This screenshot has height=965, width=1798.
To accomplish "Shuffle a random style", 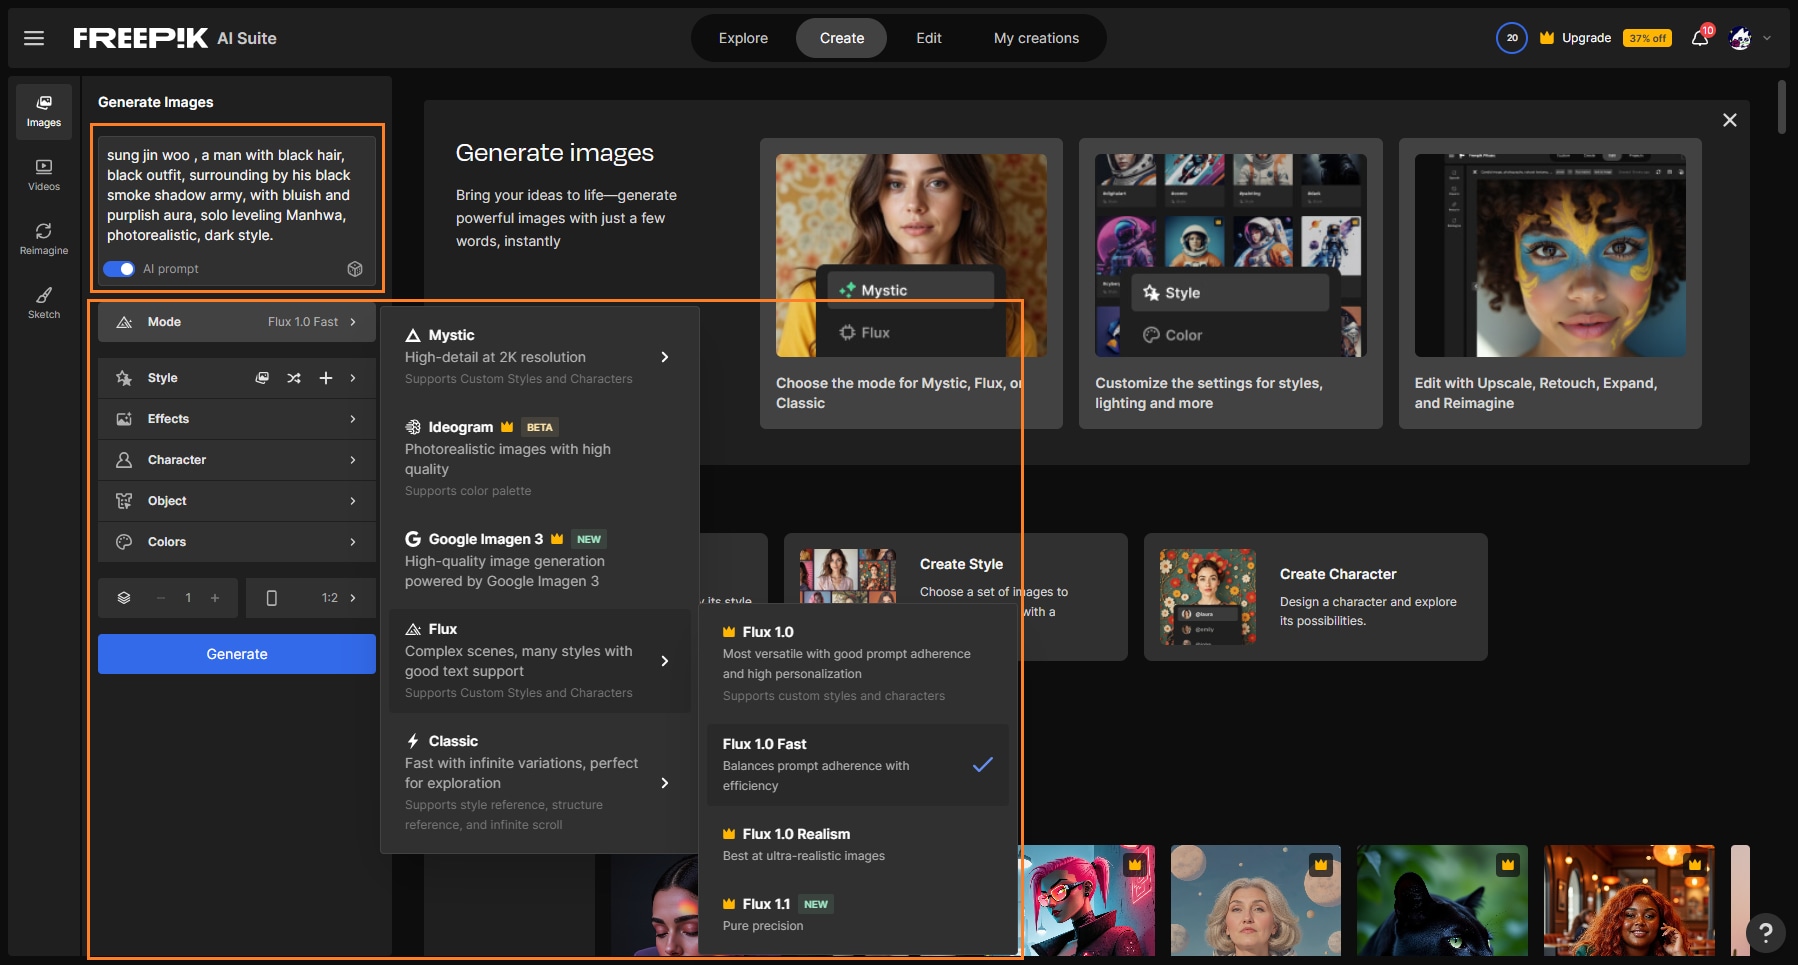I will click(x=294, y=378).
